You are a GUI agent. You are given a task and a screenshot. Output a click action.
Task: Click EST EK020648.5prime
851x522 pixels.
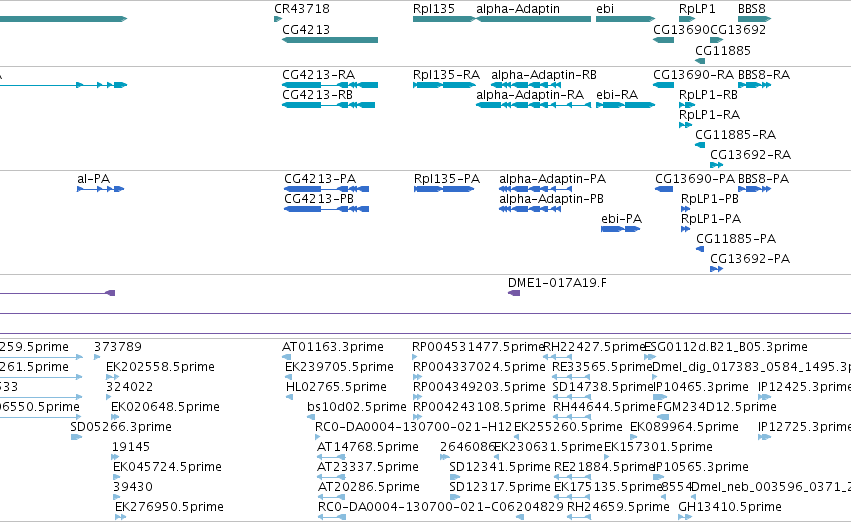[166, 407]
